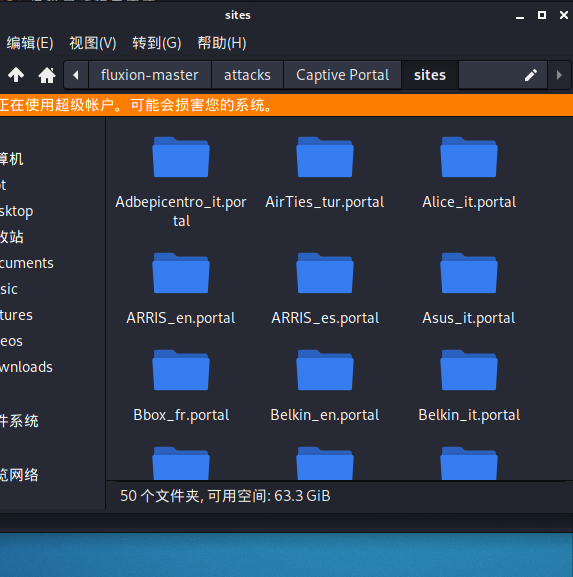Click ARRIS_en.portal folder name

(181, 318)
